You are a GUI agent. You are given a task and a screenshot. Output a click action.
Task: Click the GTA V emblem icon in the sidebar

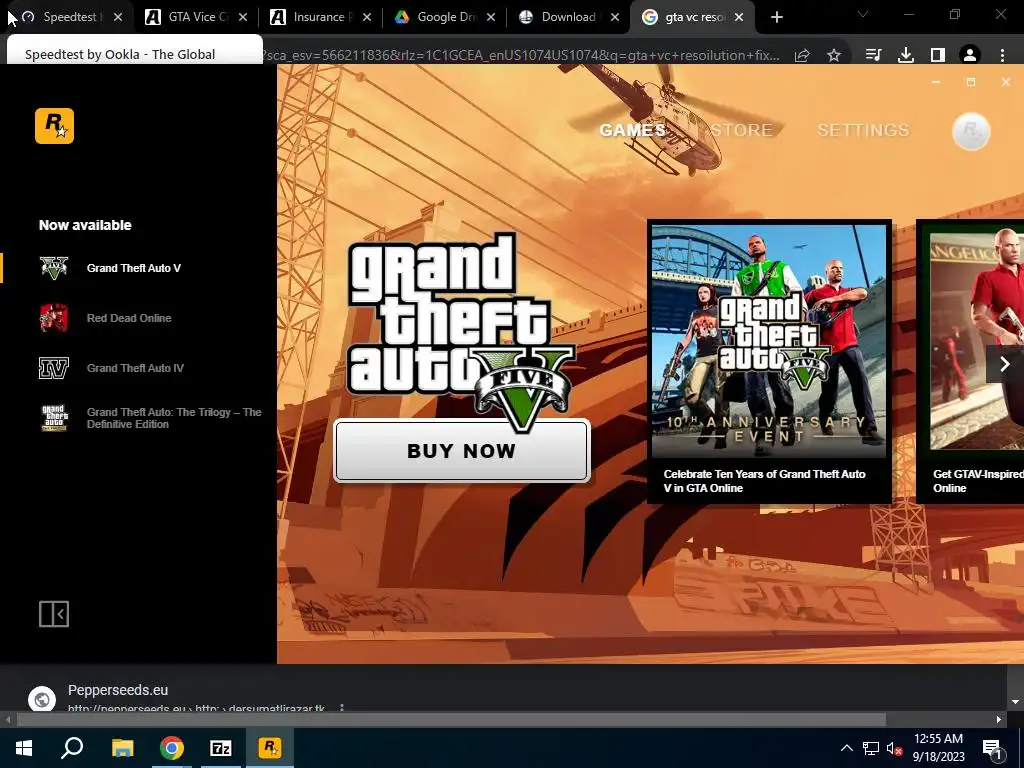(54, 268)
